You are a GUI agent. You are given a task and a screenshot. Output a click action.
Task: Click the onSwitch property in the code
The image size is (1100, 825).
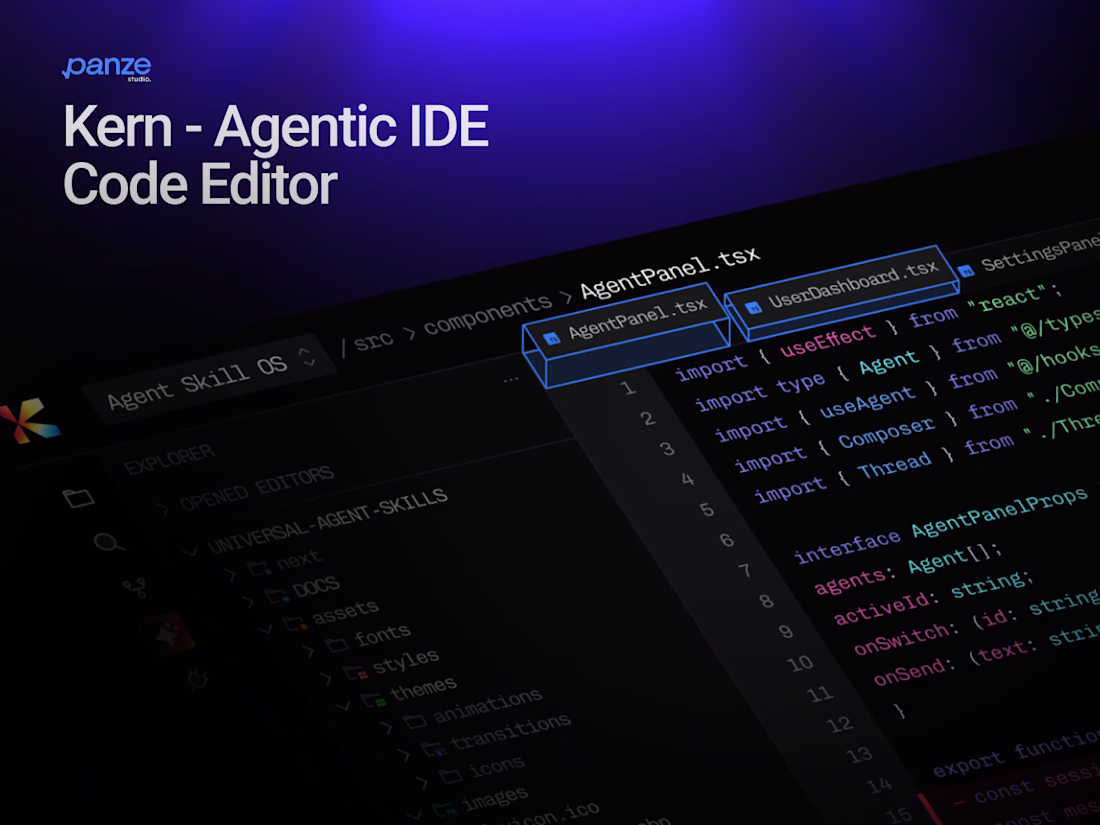pos(901,638)
